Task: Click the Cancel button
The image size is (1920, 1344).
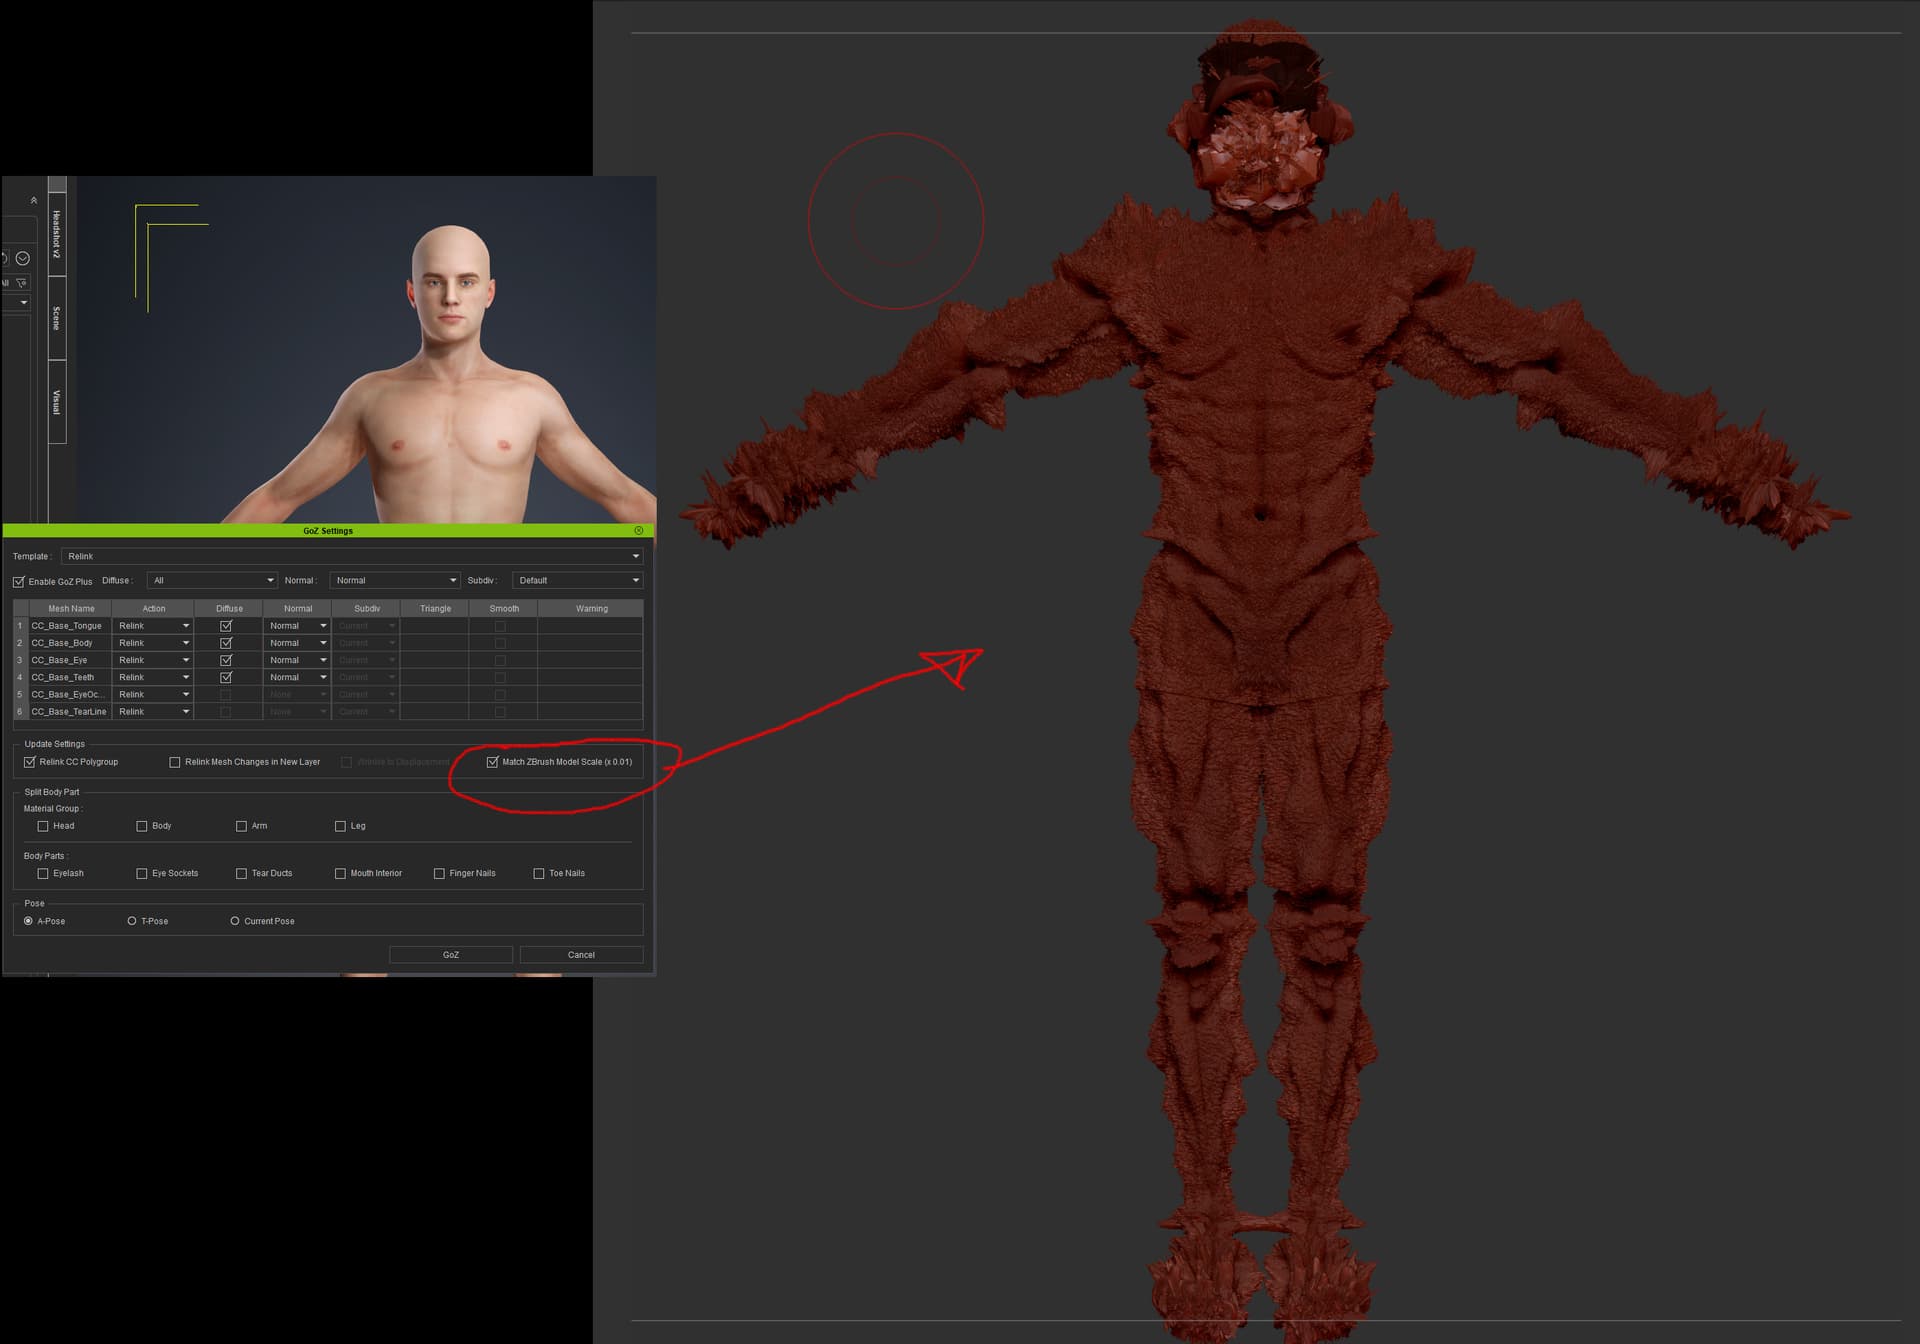Action: (x=581, y=955)
